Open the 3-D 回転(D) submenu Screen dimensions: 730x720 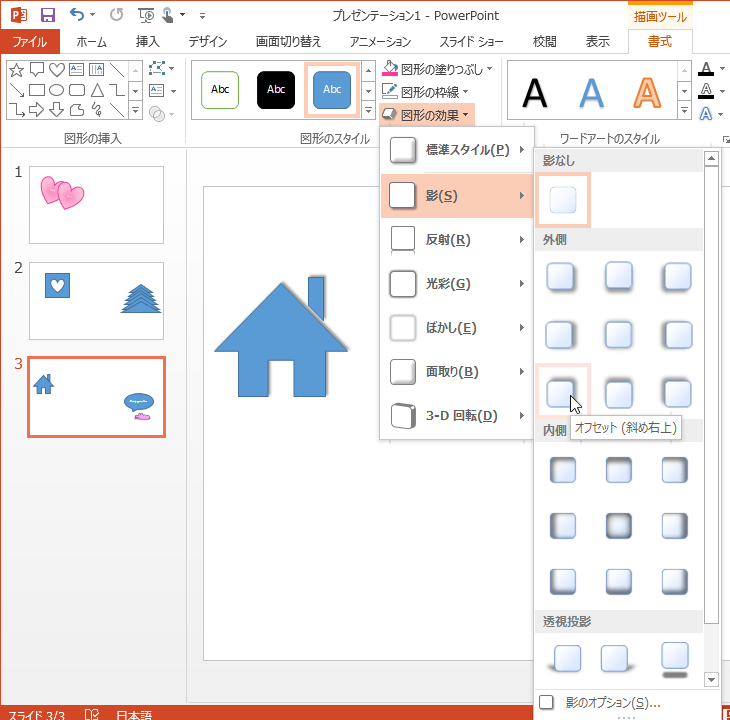(x=457, y=416)
